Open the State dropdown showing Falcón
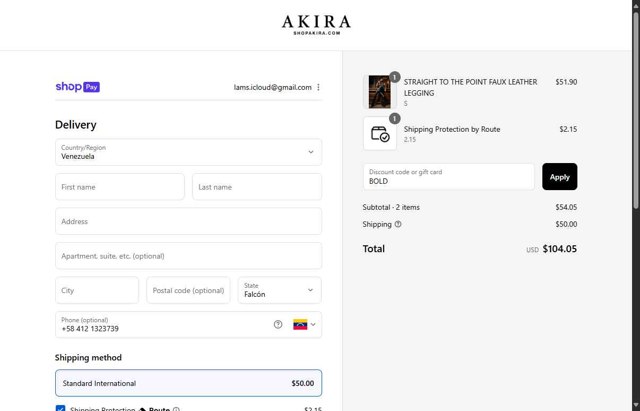Image resolution: width=640 pixels, height=411 pixels. 280,290
